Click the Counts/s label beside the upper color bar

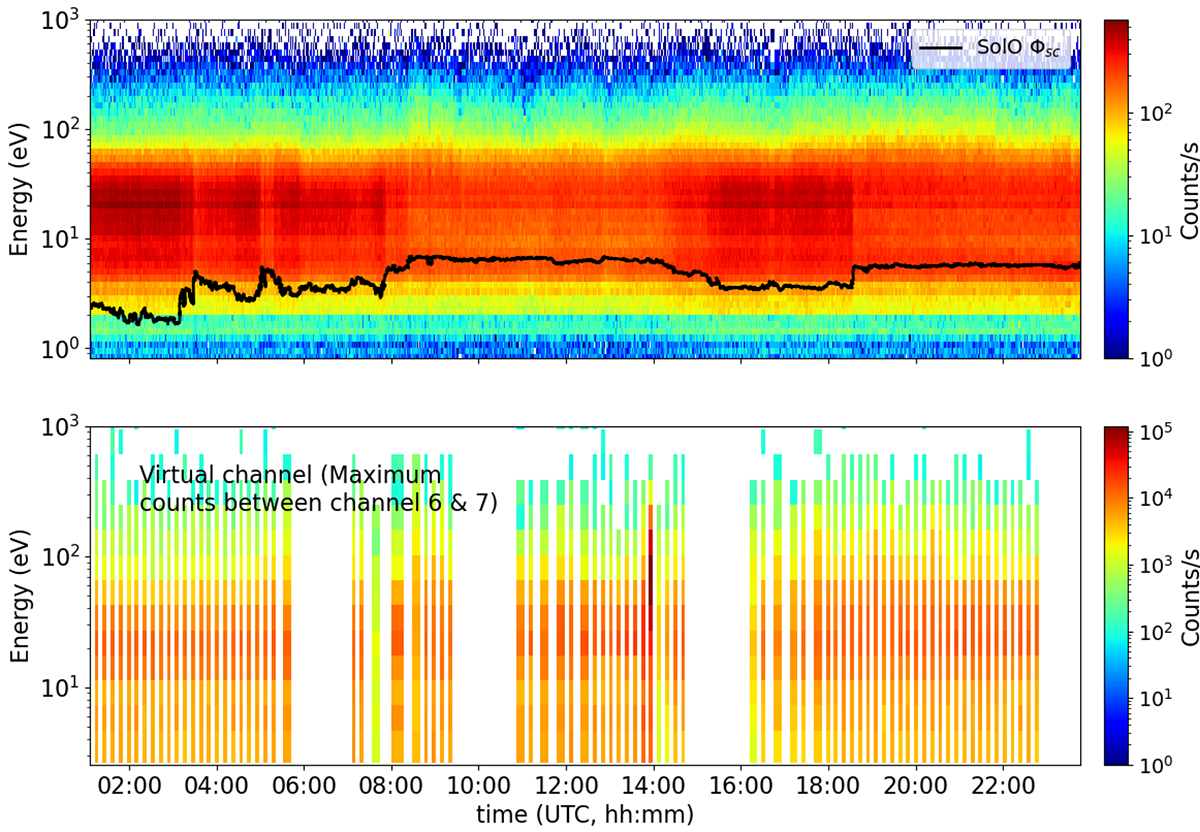click(1189, 188)
